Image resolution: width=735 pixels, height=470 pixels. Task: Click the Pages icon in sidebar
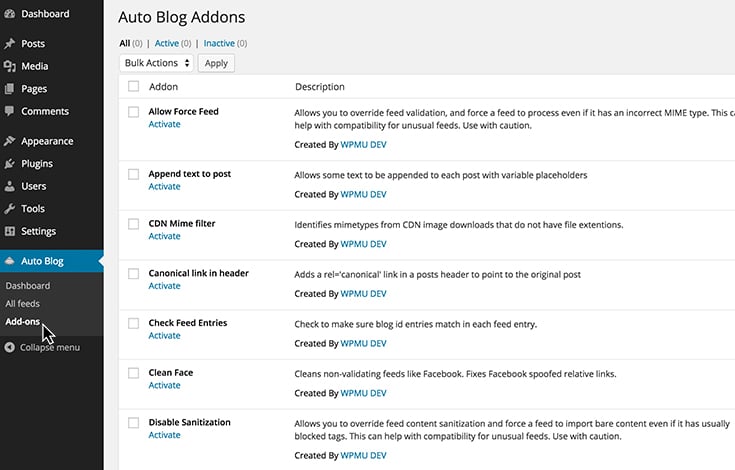pos(10,89)
